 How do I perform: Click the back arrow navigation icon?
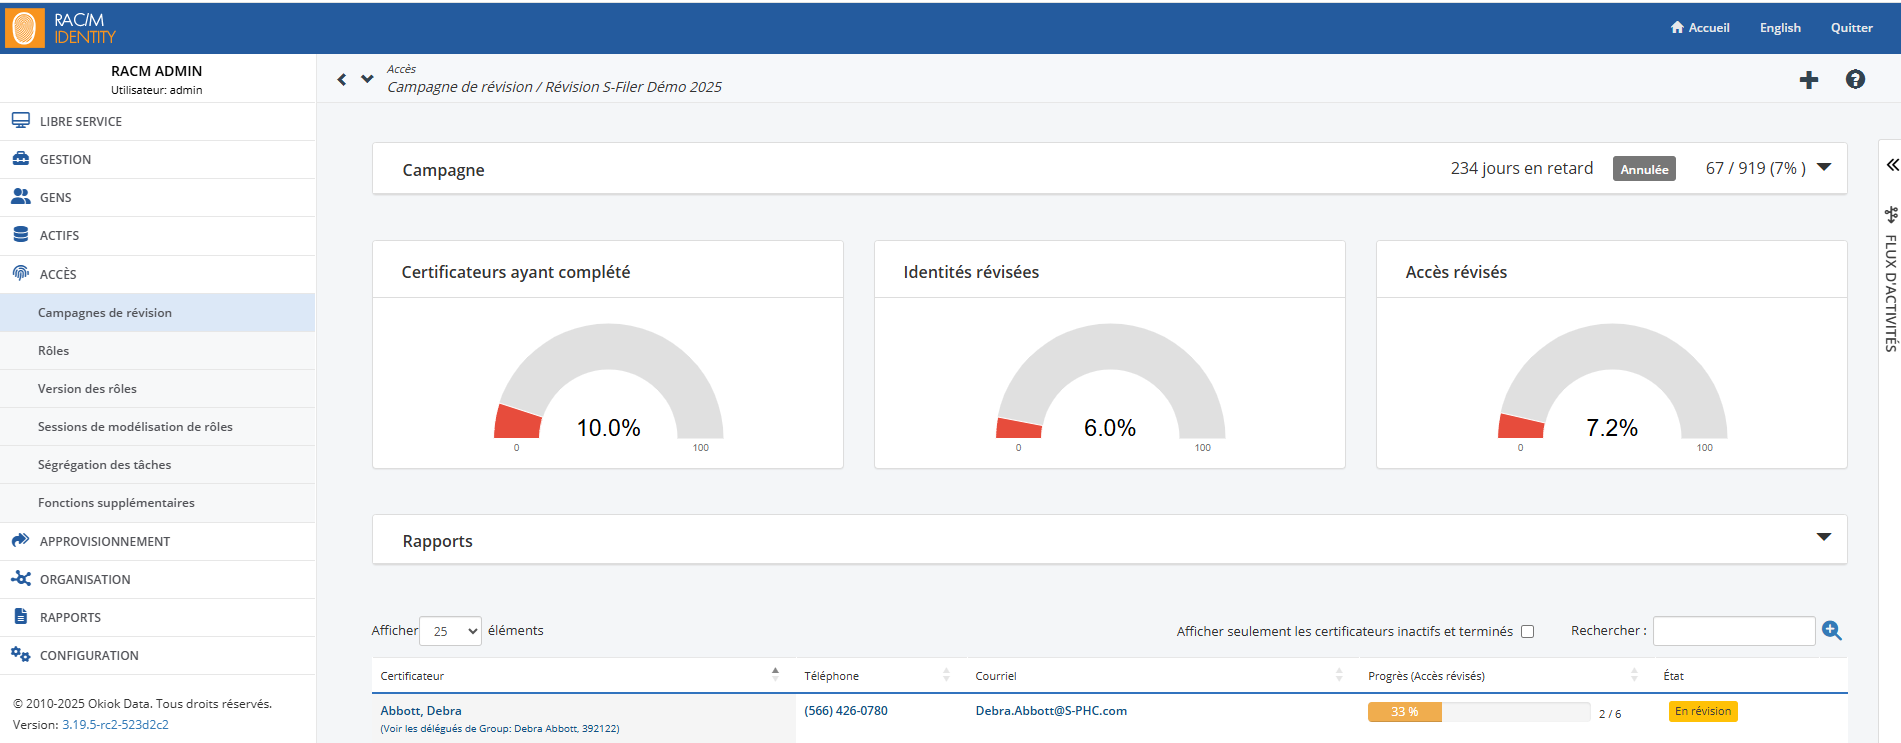[x=342, y=79]
